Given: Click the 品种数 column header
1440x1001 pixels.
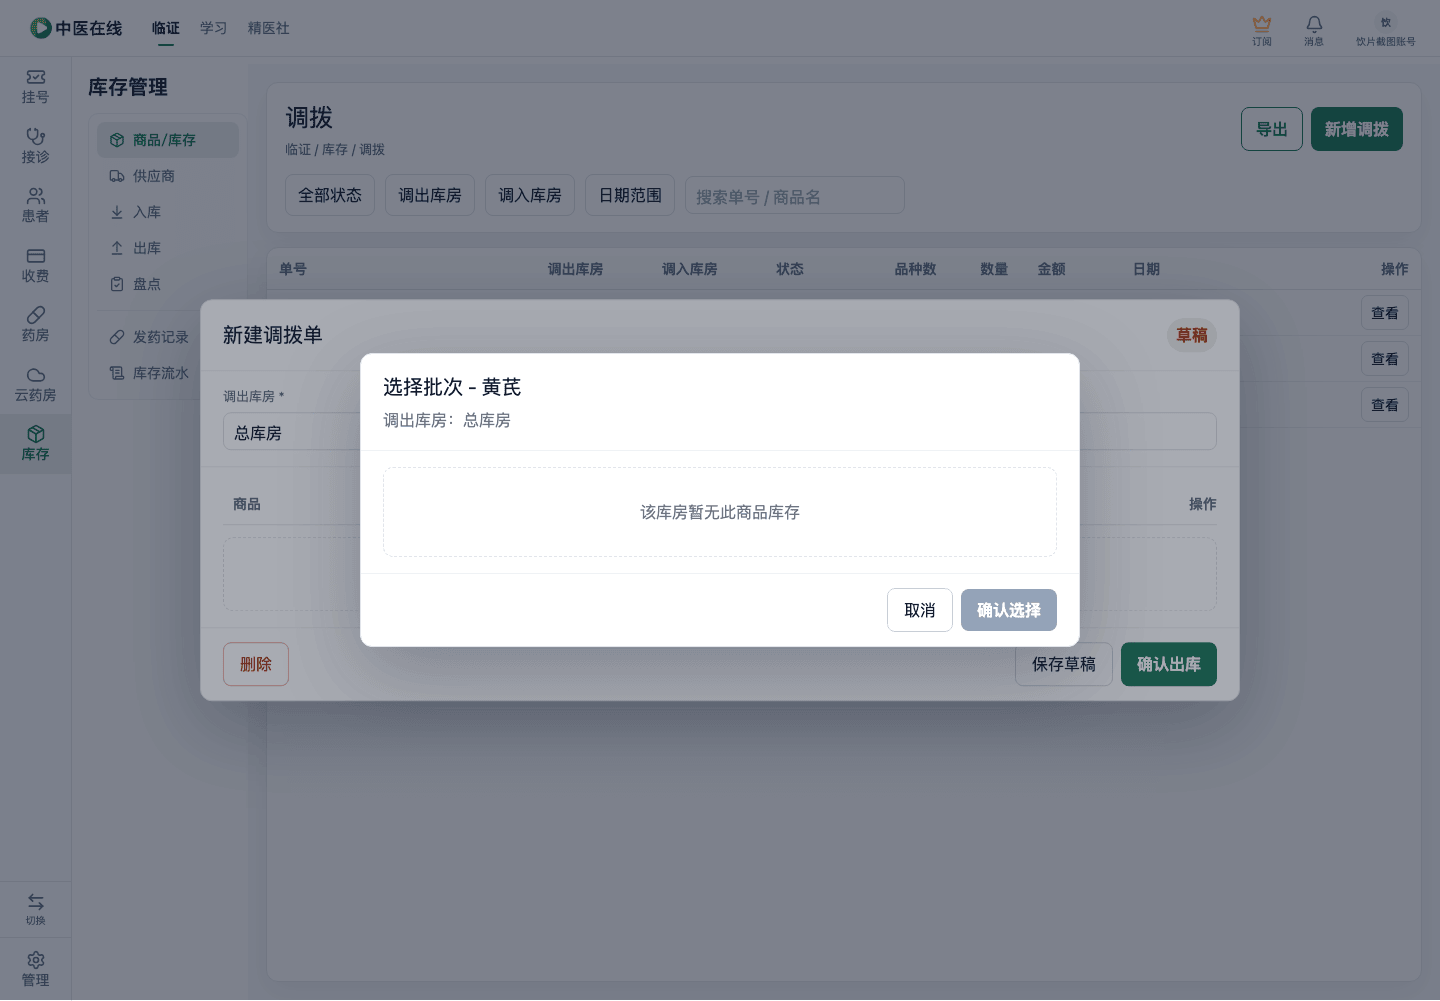Looking at the screenshot, I should [x=915, y=269].
